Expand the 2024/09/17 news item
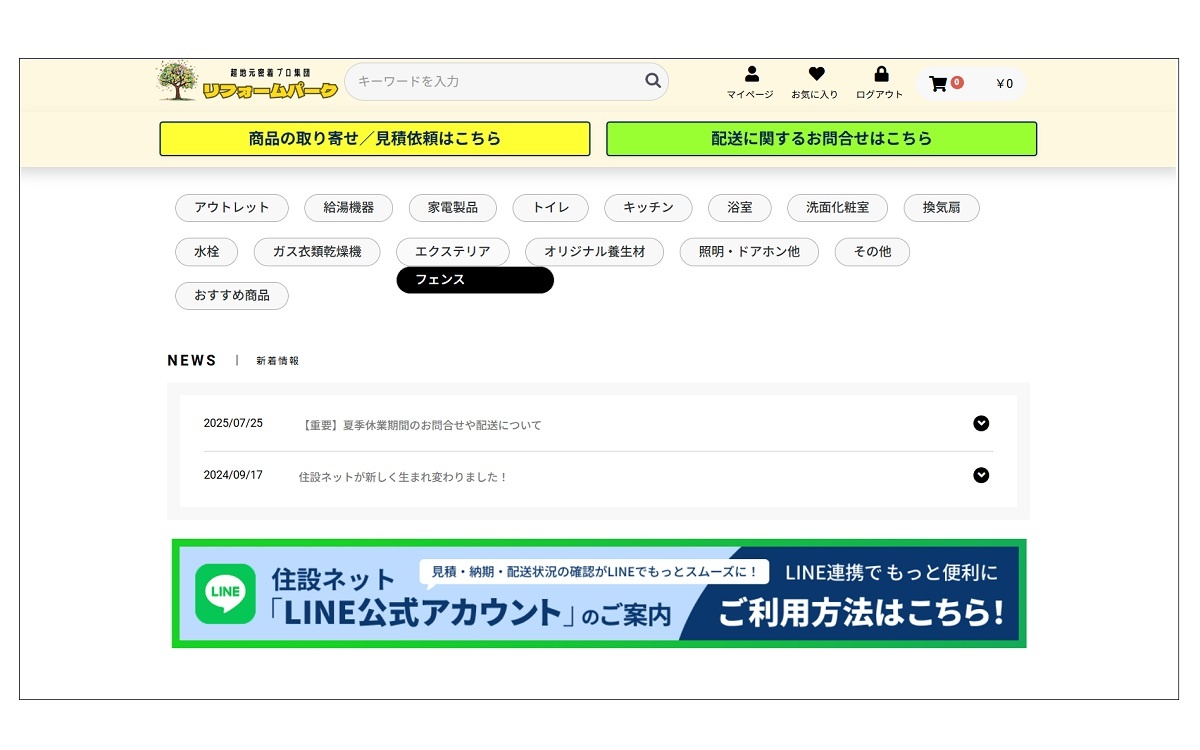 [x=981, y=475]
